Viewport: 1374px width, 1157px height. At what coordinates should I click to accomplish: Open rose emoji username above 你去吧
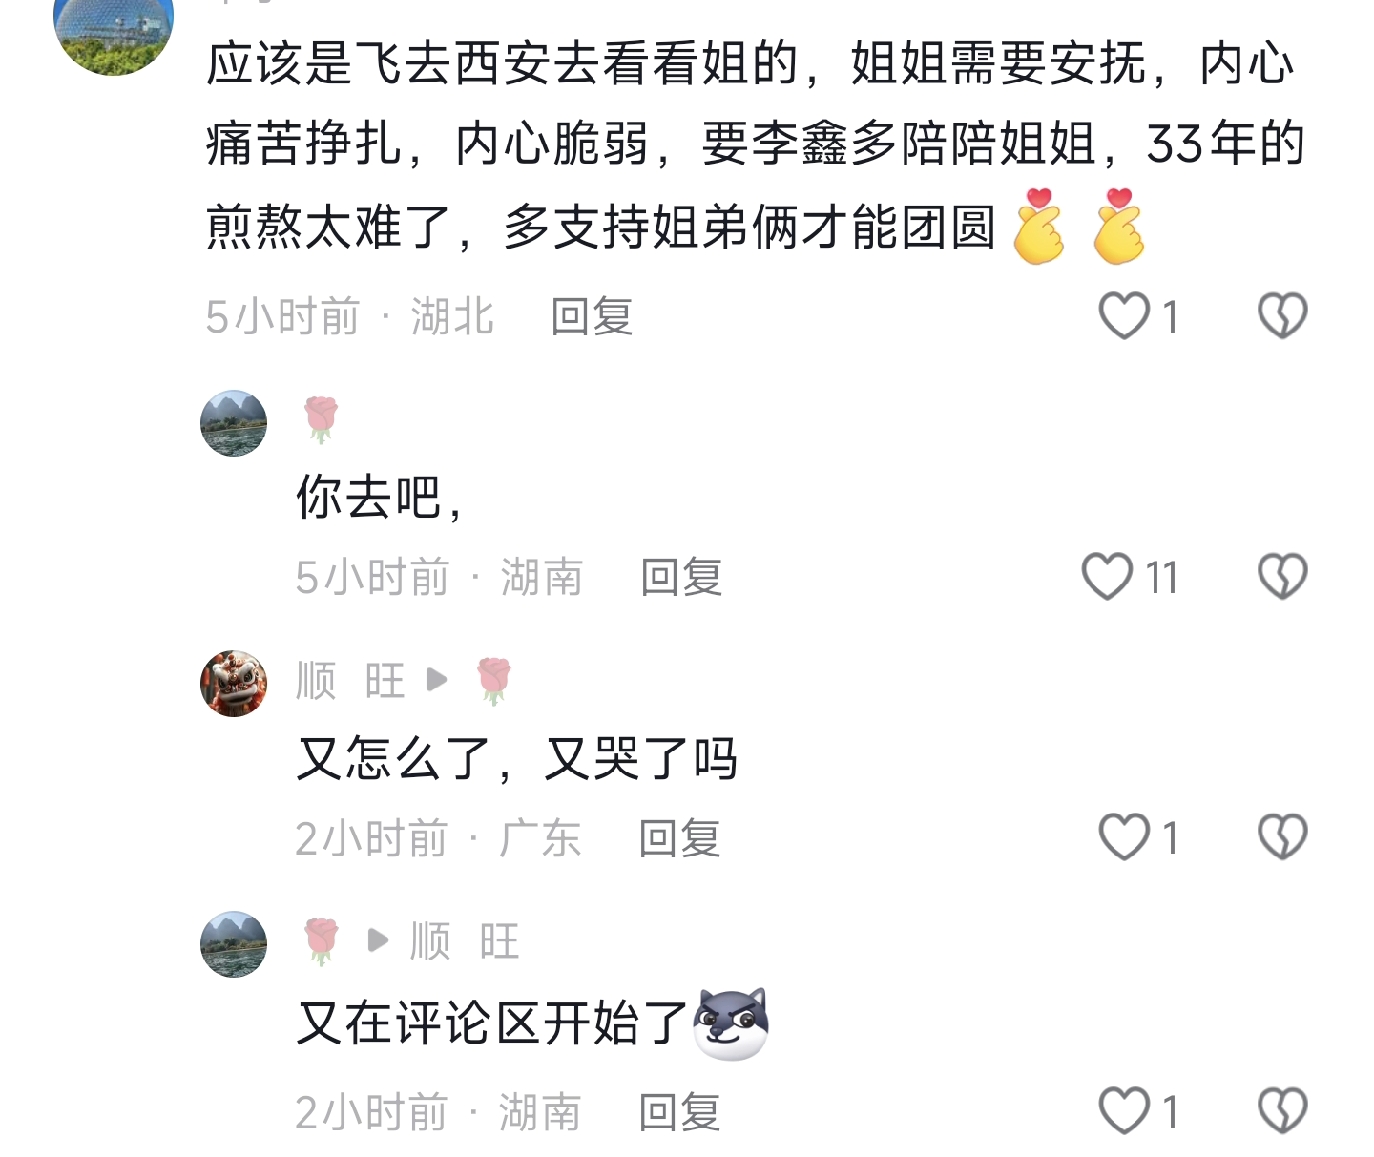[321, 420]
